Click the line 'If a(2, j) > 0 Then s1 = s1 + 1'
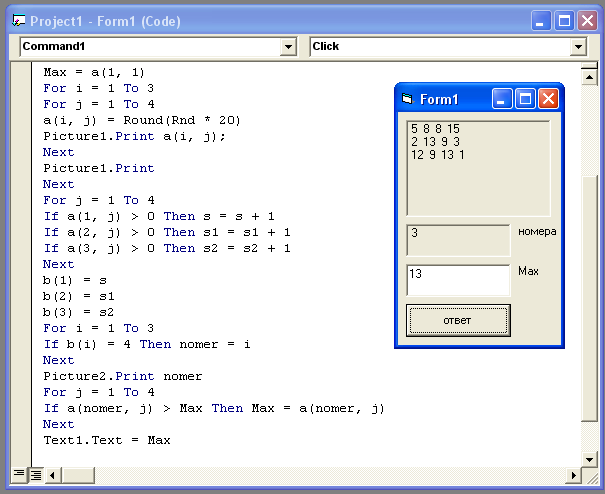605x494 pixels. tap(167, 232)
